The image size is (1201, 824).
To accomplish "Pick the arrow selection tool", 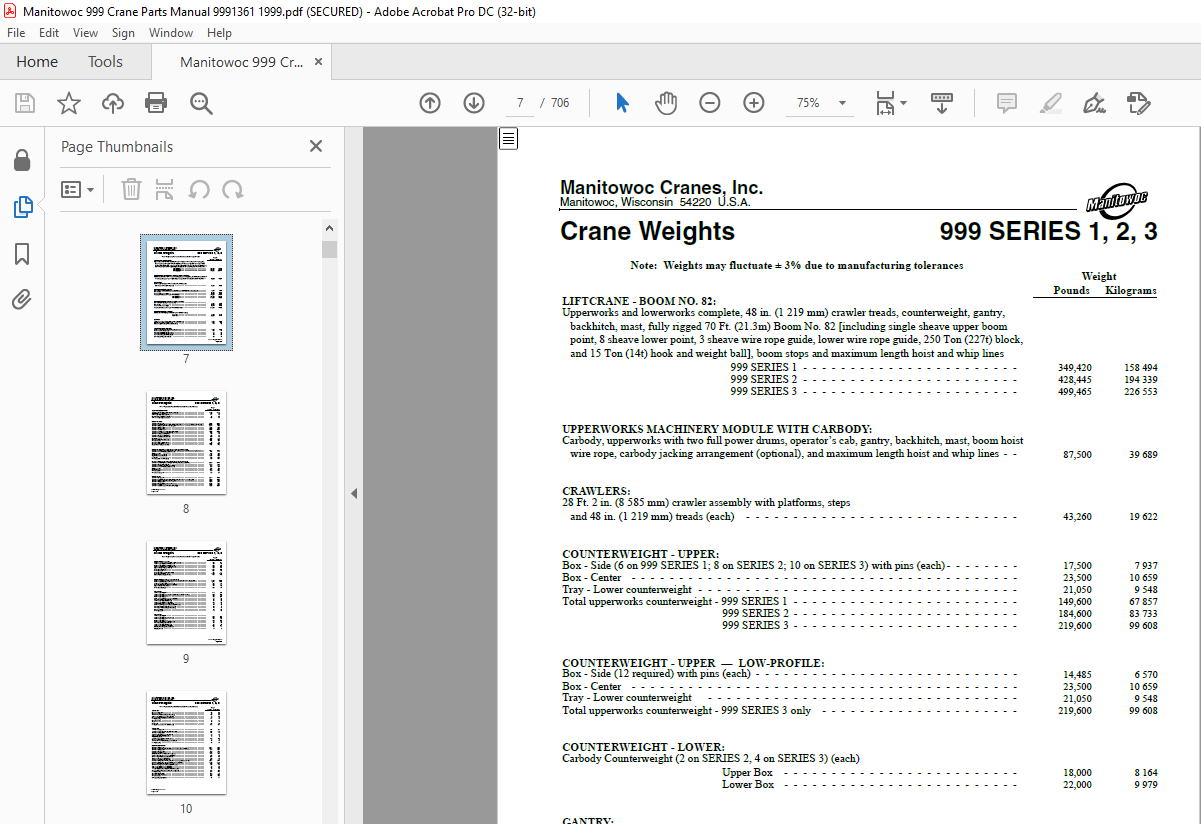I will click(x=622, y=103).
